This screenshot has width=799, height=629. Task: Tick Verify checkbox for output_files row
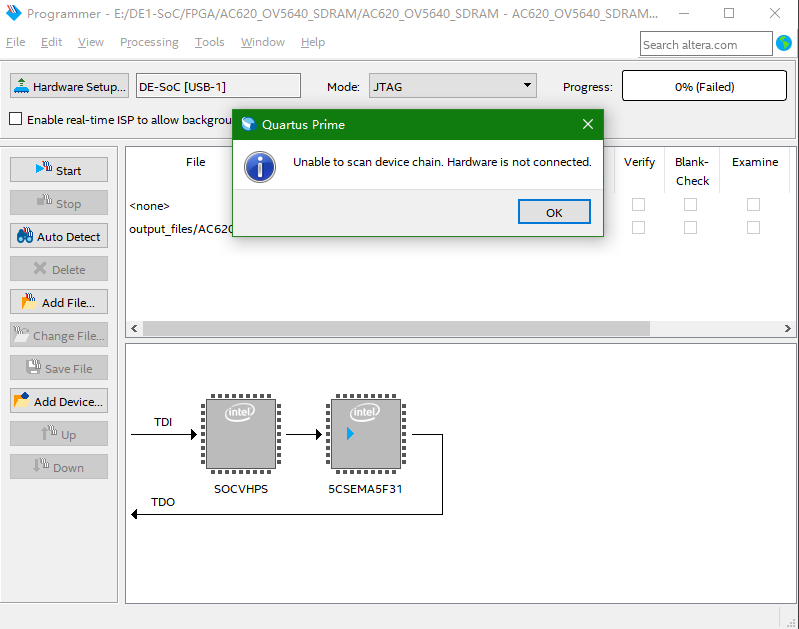638,227
